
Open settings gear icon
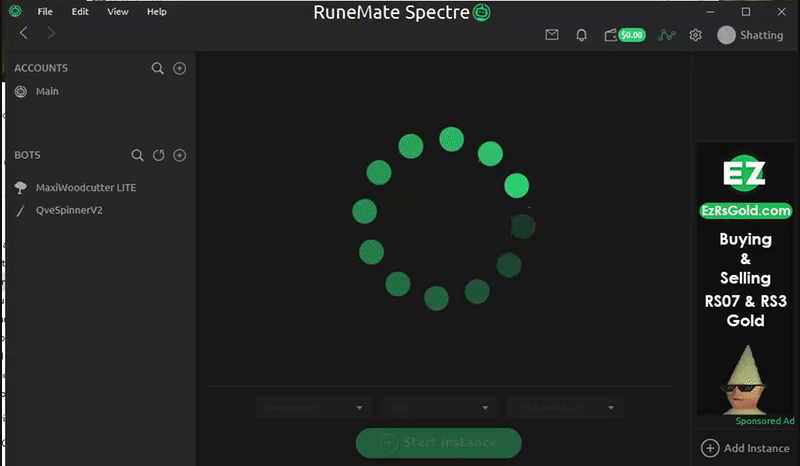click(x=695, y=35)
